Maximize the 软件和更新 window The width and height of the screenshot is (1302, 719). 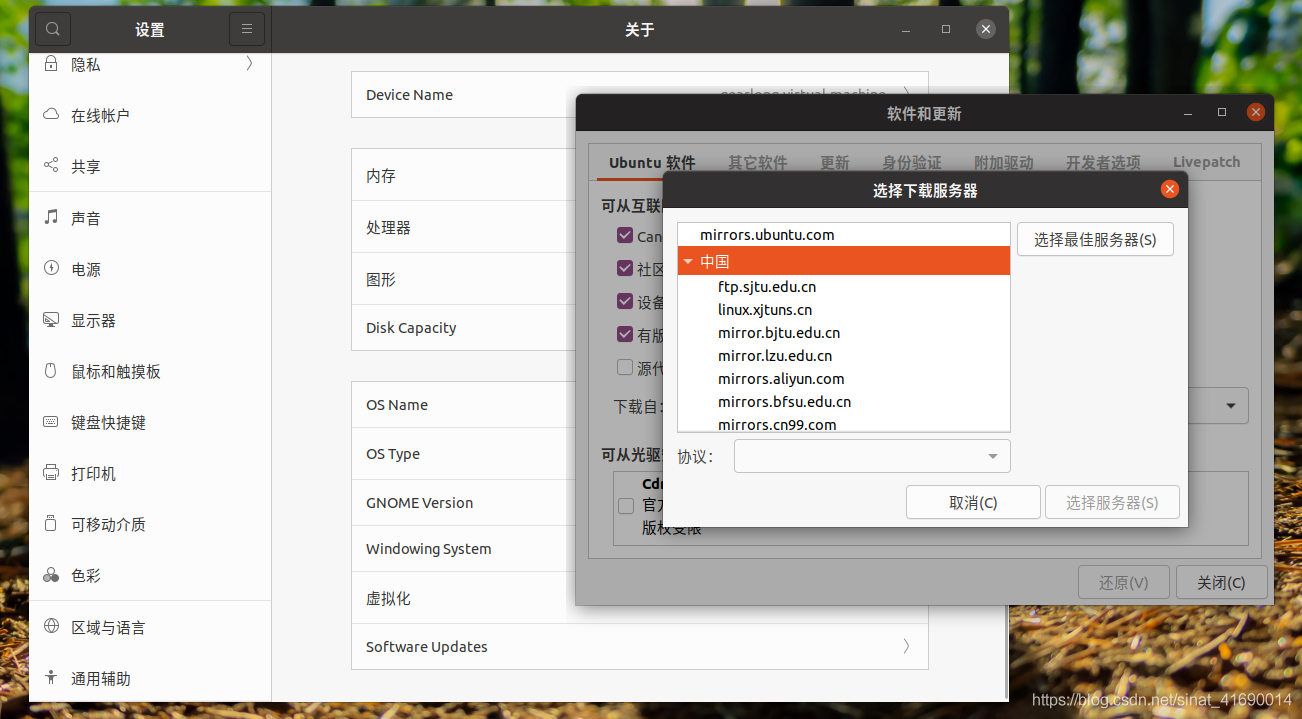(x=1221, y=113)
